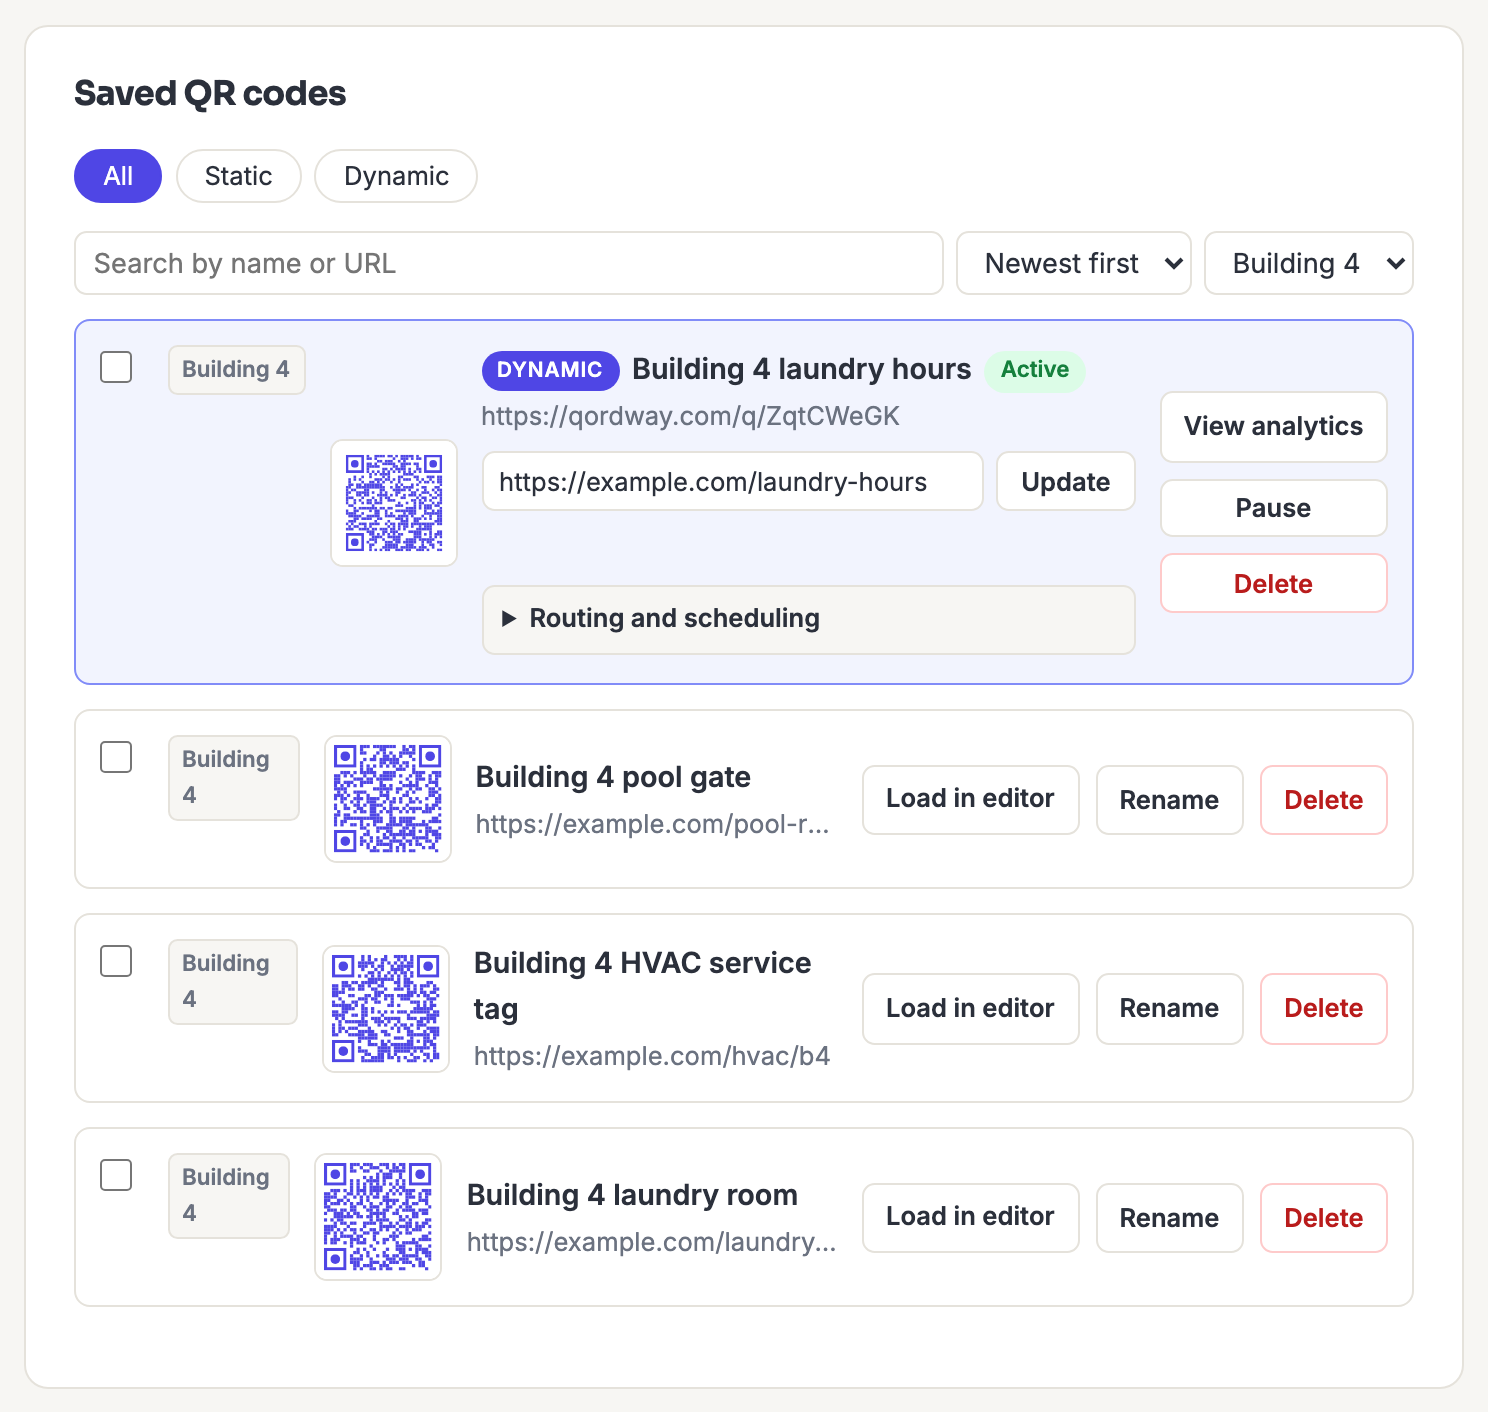This screenshot has height=1412, width=1488.
Task: Rename the Building 4 pool gate code
Action: (x=1169, y=799)
